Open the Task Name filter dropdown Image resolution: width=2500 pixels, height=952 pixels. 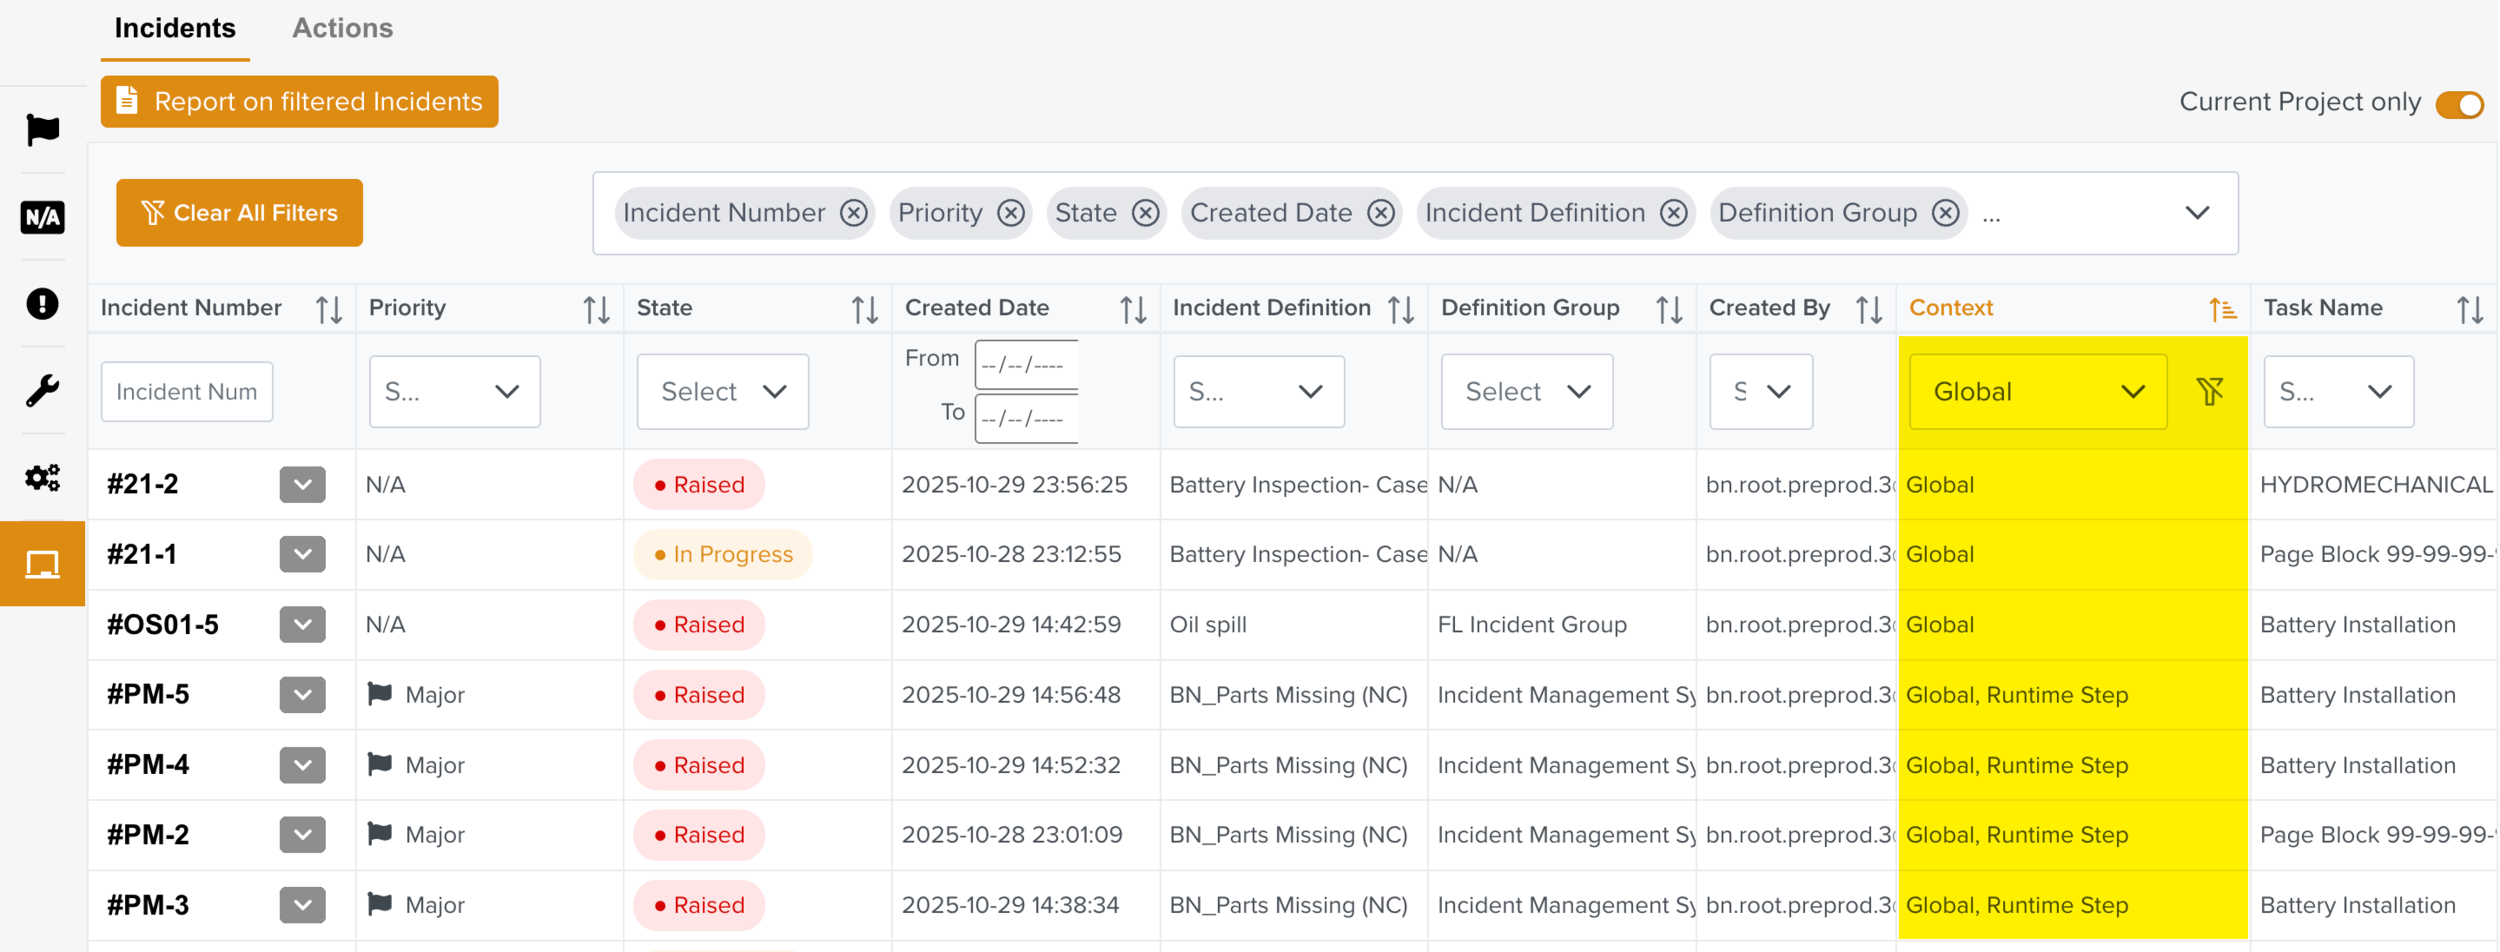(2338, 392)
